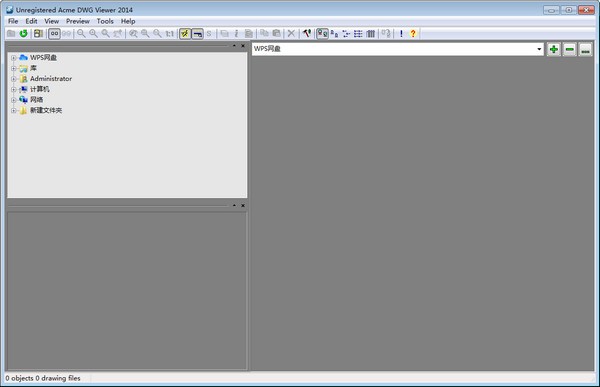
Task: Click the paste clipboard toolbar icon
Action: 276,34
